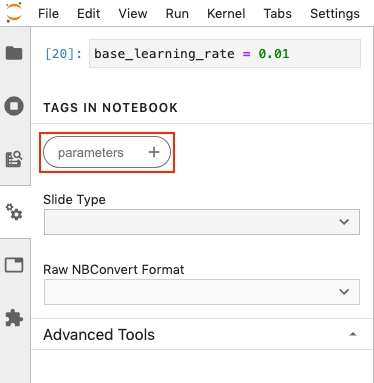Image resolution: width=374 pixels, height=383 pixels.
Task: Open the Extension Manager puzzle icon
Action: [x=14, y=318]
